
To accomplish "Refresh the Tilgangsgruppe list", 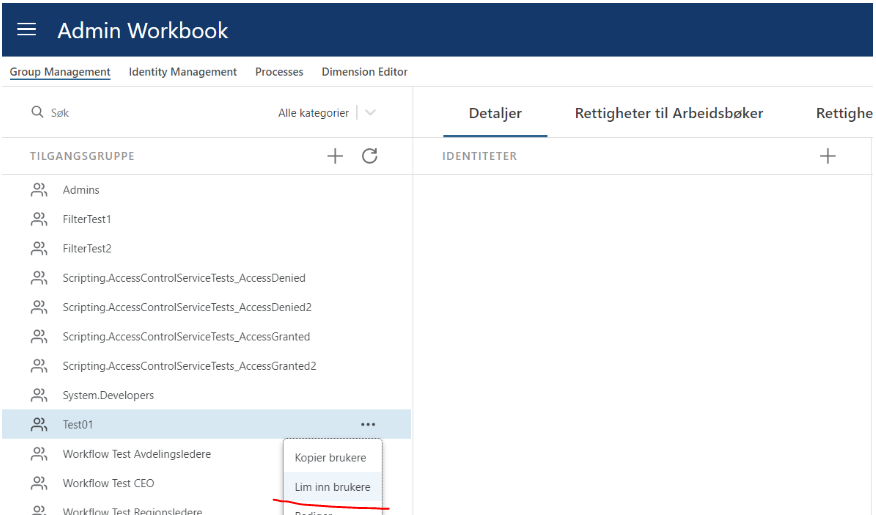I will pos(369,156).
